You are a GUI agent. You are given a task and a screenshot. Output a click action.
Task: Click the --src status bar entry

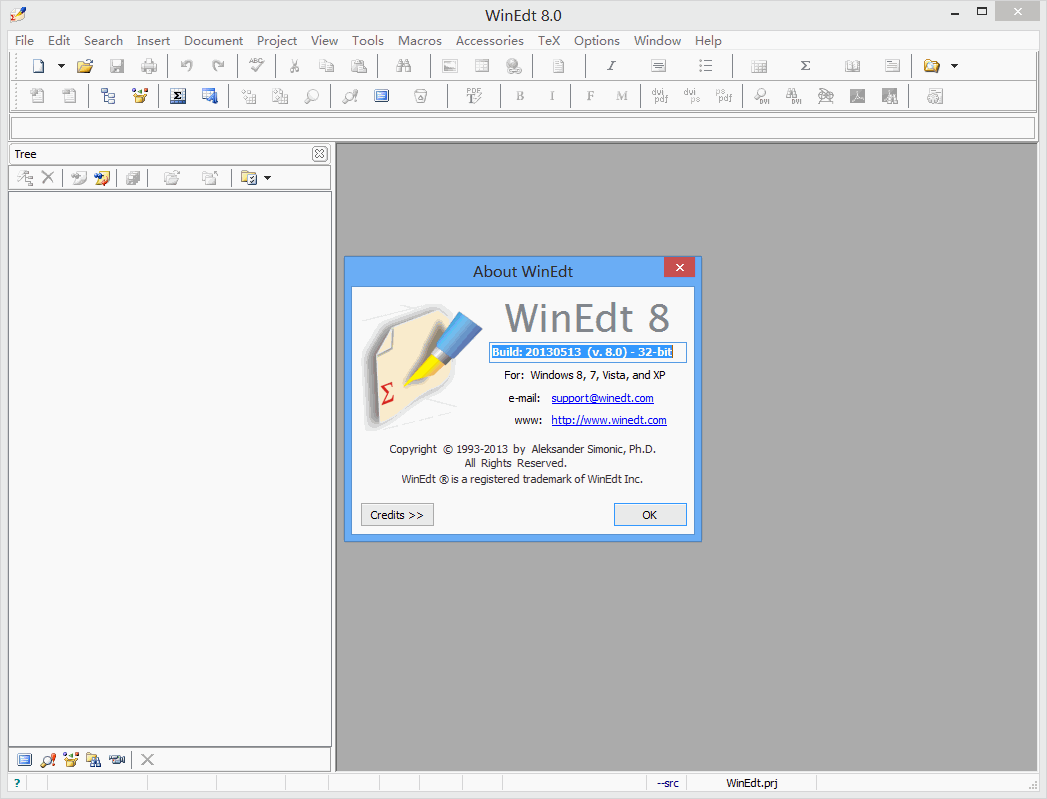click(x=668, y=783)
